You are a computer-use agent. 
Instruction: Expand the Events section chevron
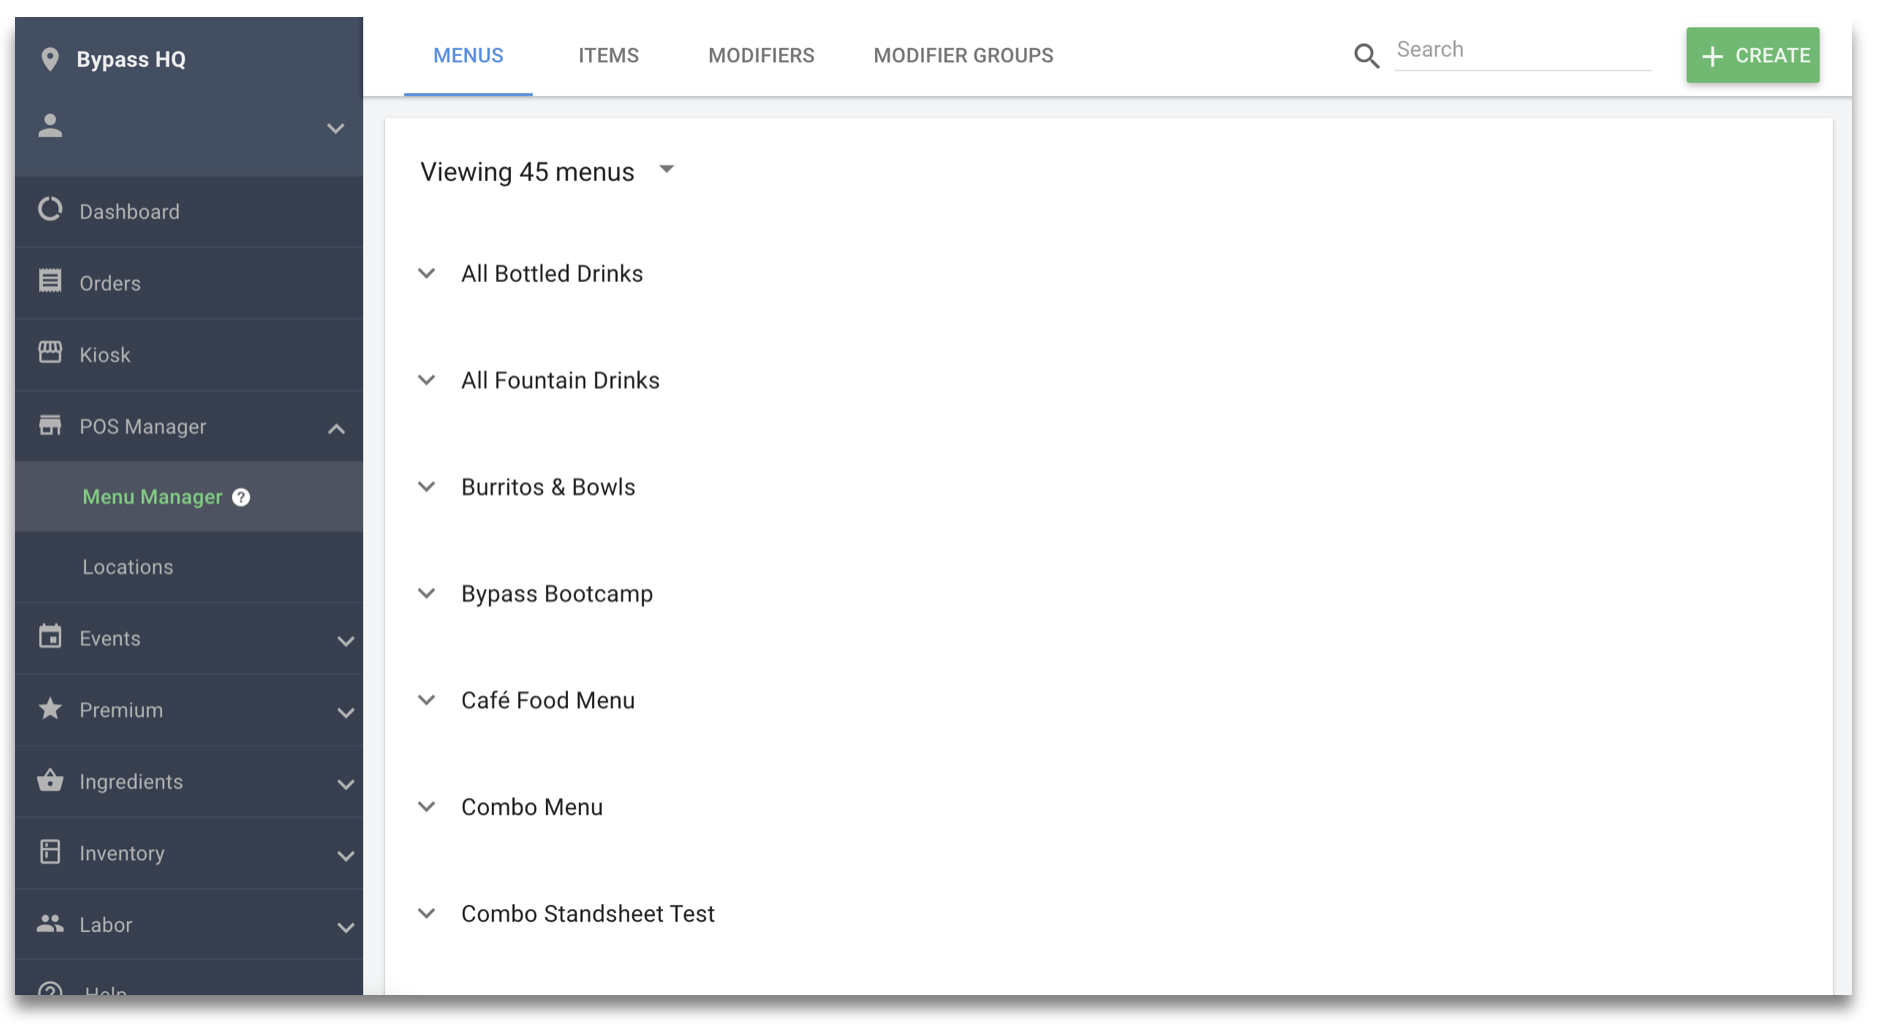coord(345,641)
